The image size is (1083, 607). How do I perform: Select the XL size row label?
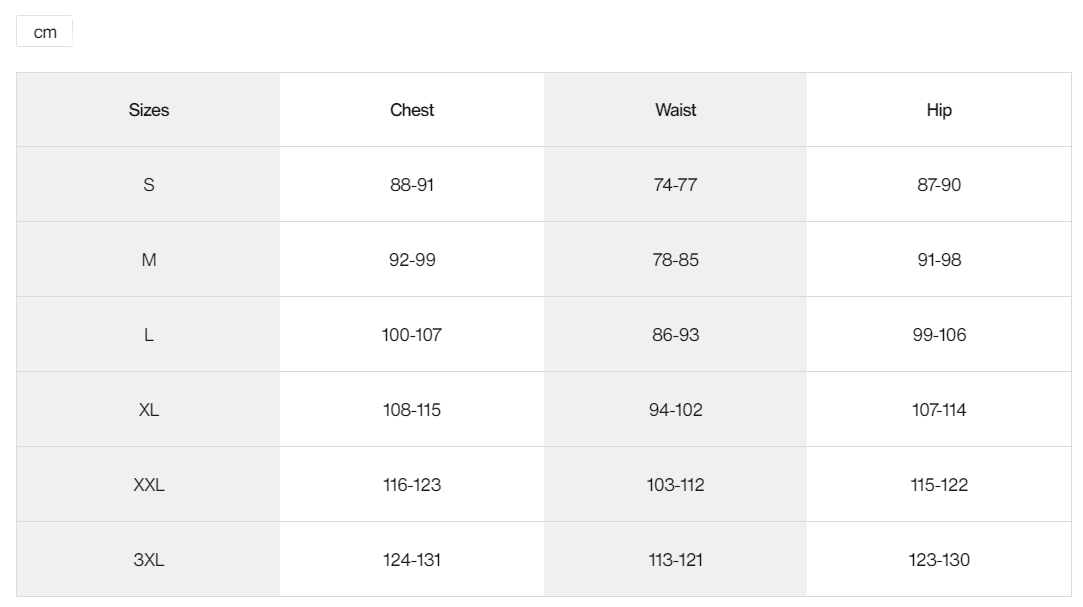148,410
